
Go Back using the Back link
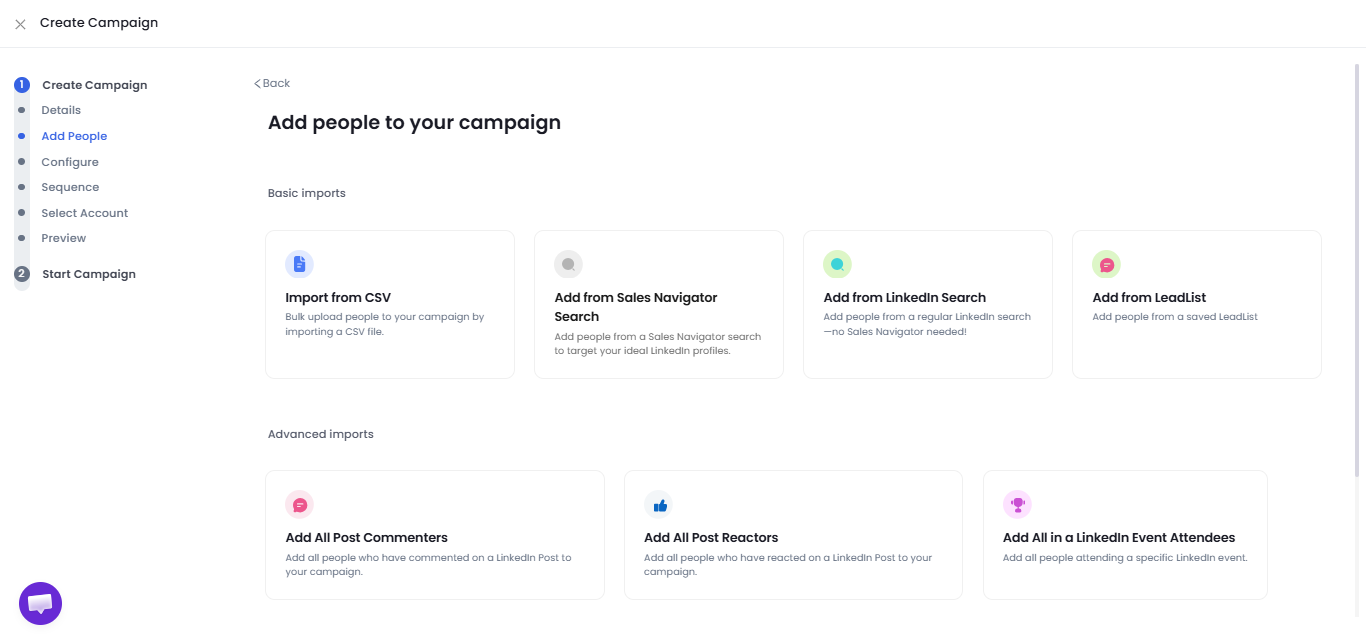271,83
